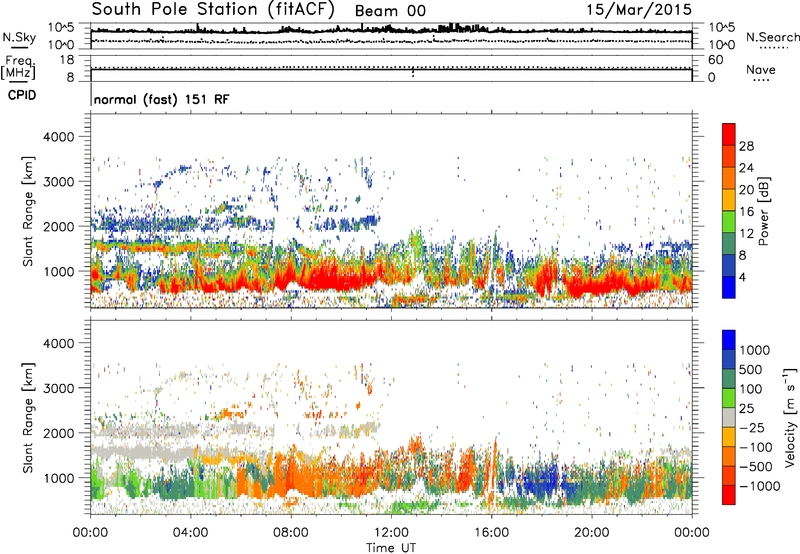Pick the light green 12–16 dB Power segment
The width and height of the screenshot is (800, 554).
pos(729,222)
